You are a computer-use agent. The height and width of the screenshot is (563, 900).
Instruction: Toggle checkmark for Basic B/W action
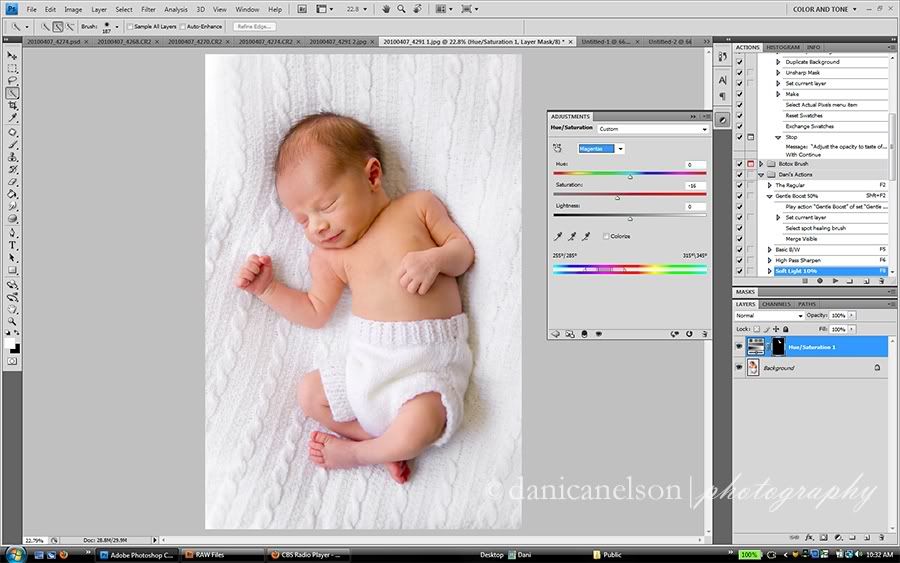[x=739, y=250]
